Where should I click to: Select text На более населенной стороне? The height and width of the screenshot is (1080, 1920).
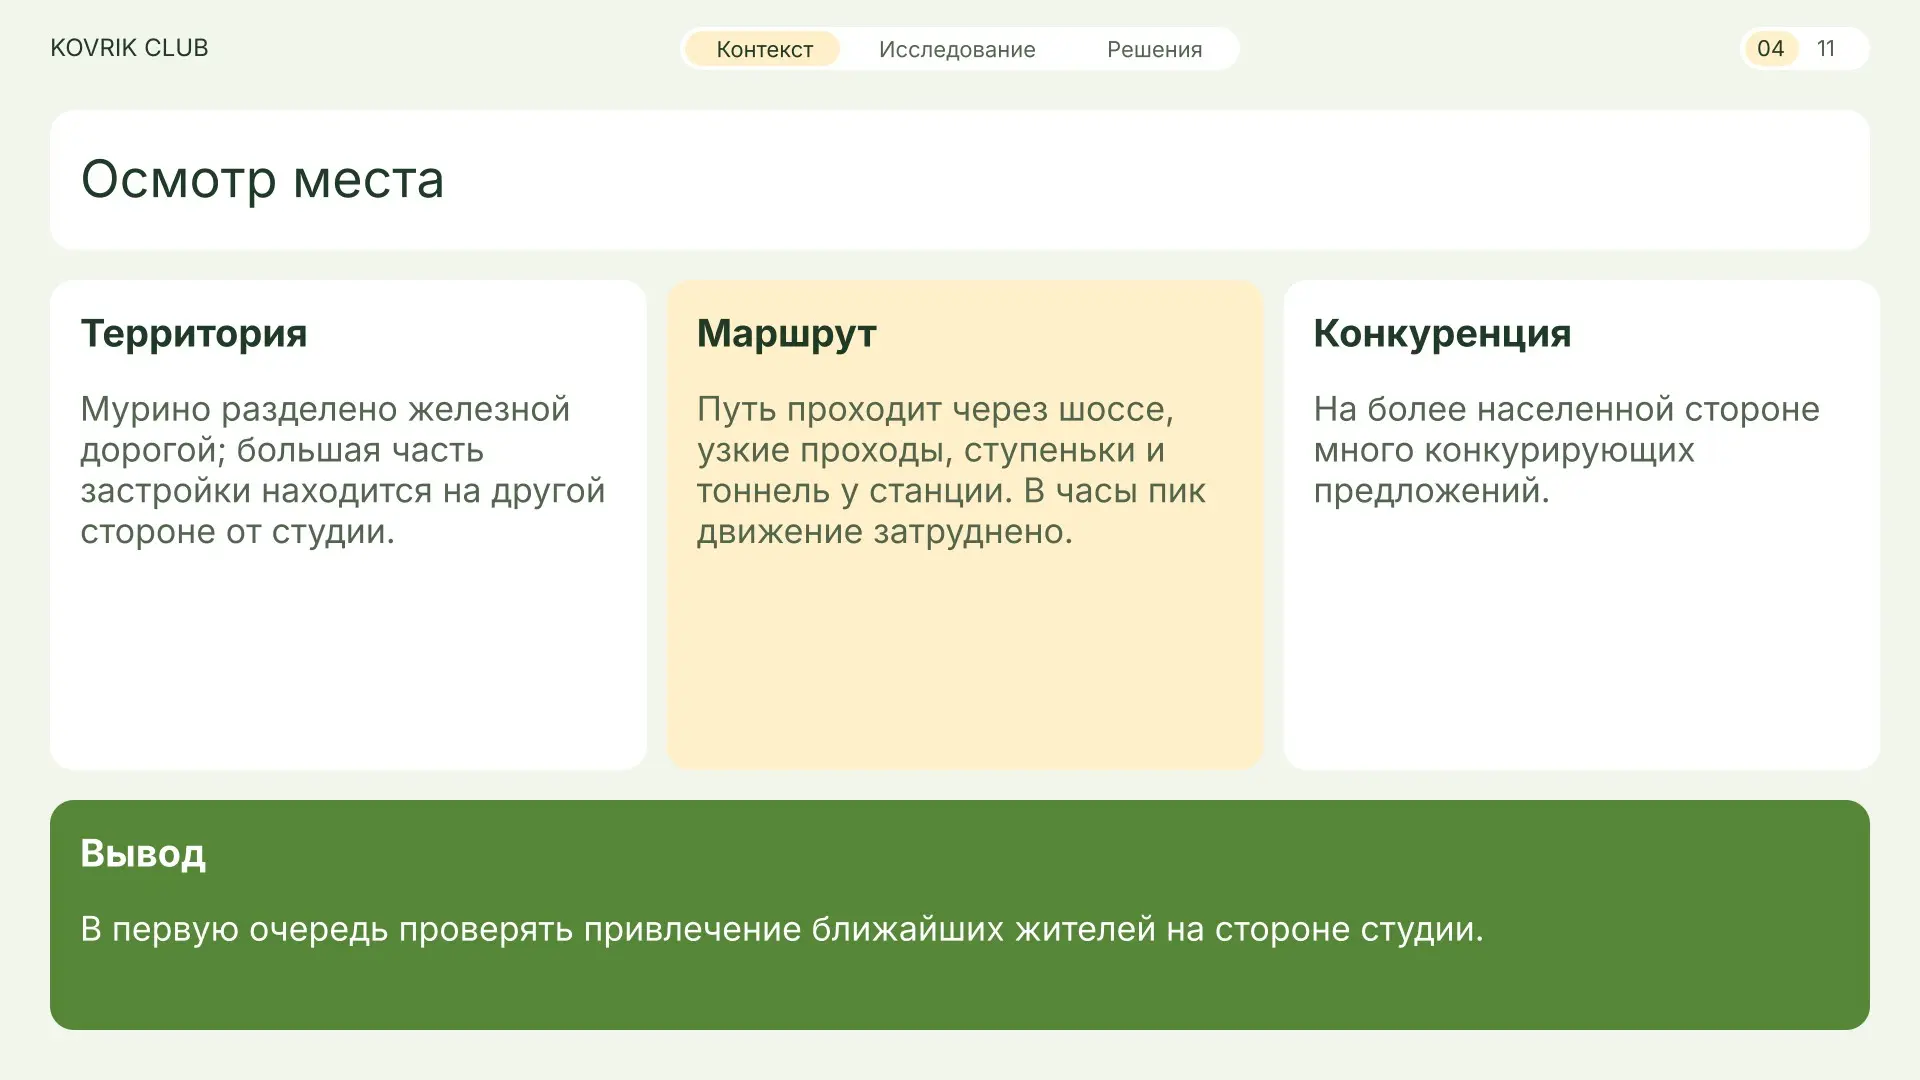click(1566, 450)
